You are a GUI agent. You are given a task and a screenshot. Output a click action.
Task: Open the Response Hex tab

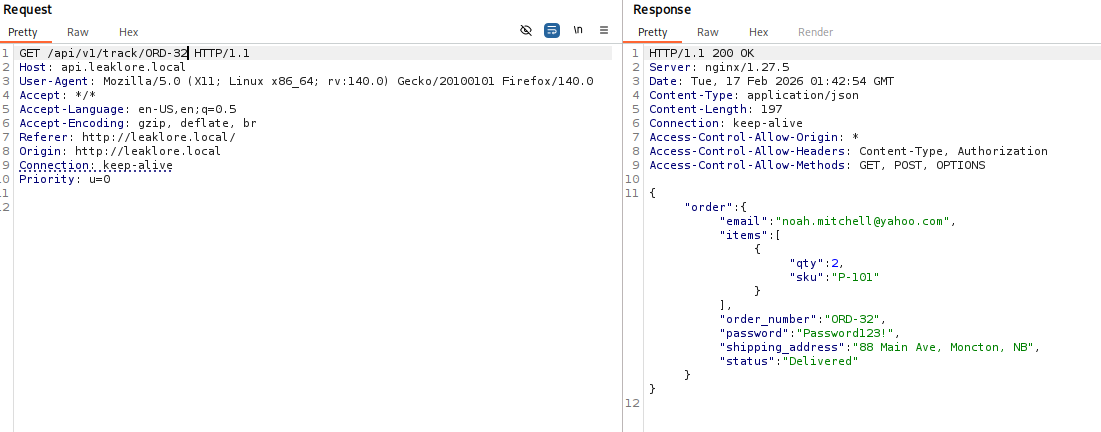click(759, 32)
